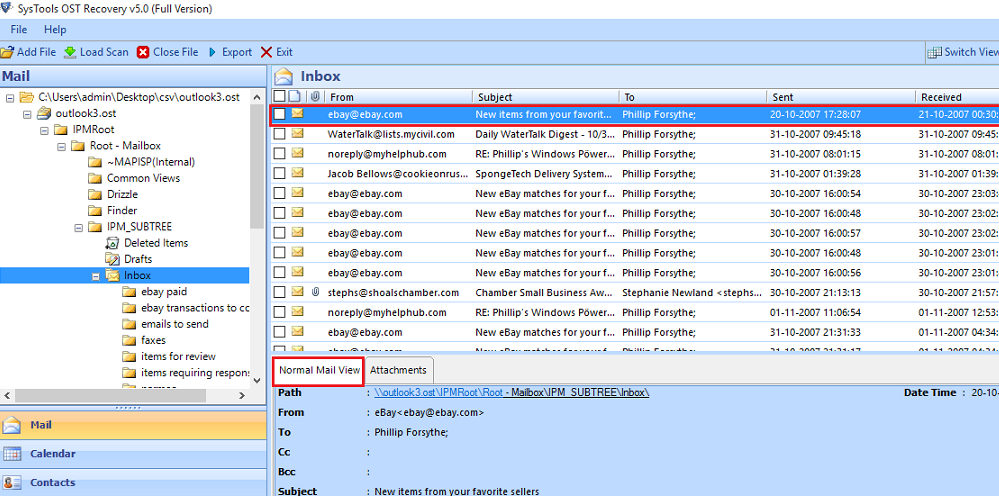Sort by the Subject column header

tap(546, 97)
